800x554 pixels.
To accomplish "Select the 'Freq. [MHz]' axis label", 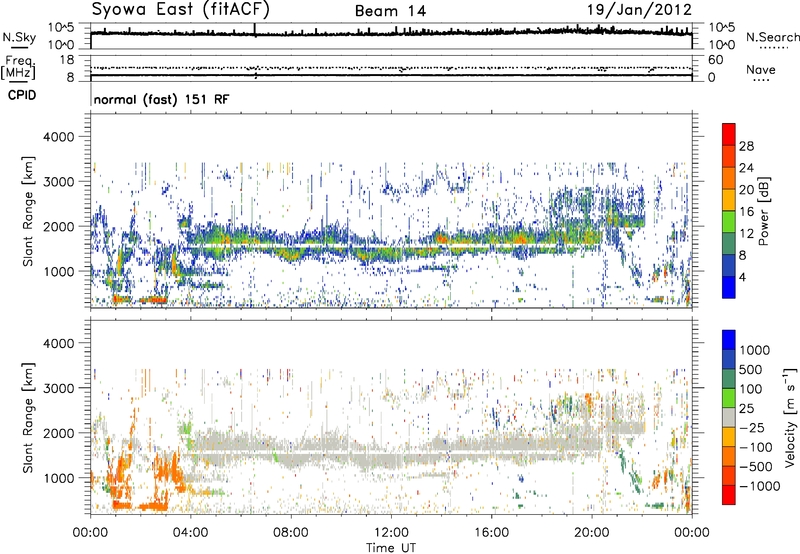I will click(x=18, y=68).
